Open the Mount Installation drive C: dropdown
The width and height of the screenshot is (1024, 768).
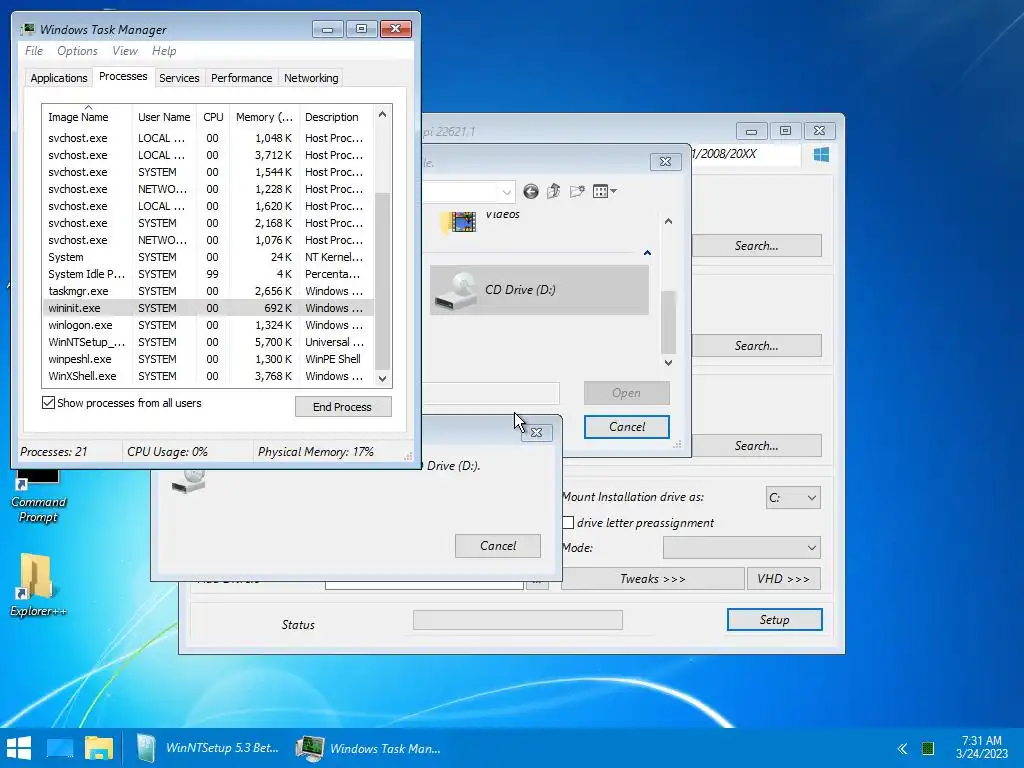point(793,498)
